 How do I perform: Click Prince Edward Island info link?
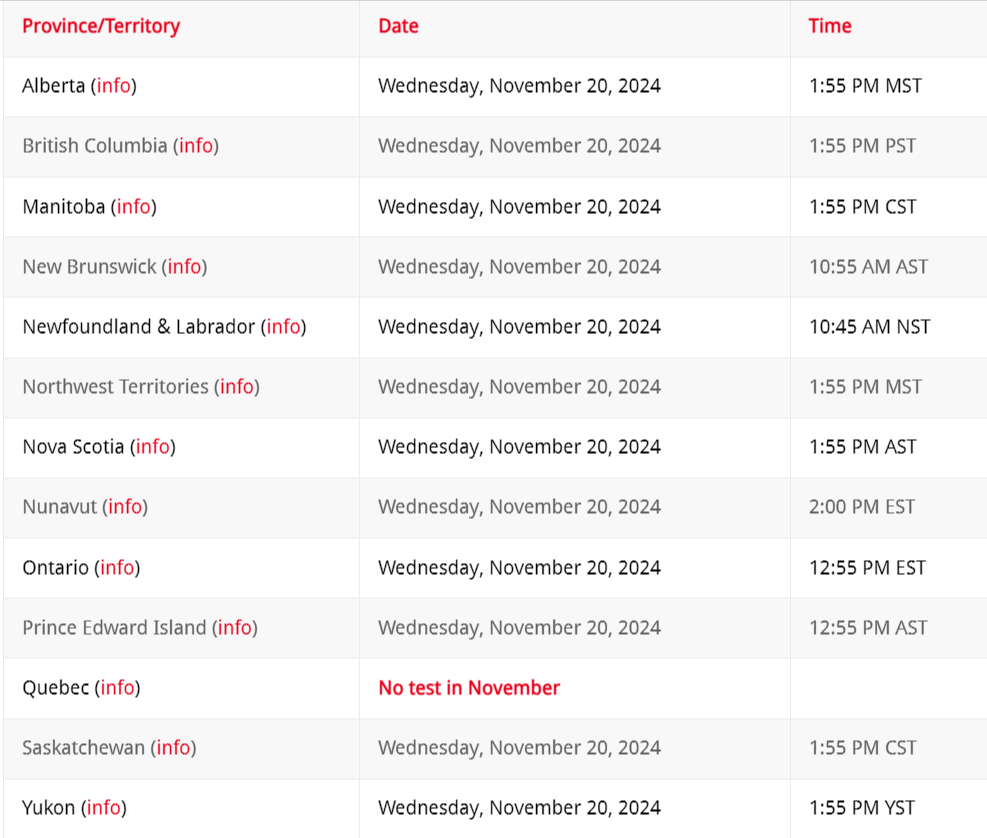234,628
